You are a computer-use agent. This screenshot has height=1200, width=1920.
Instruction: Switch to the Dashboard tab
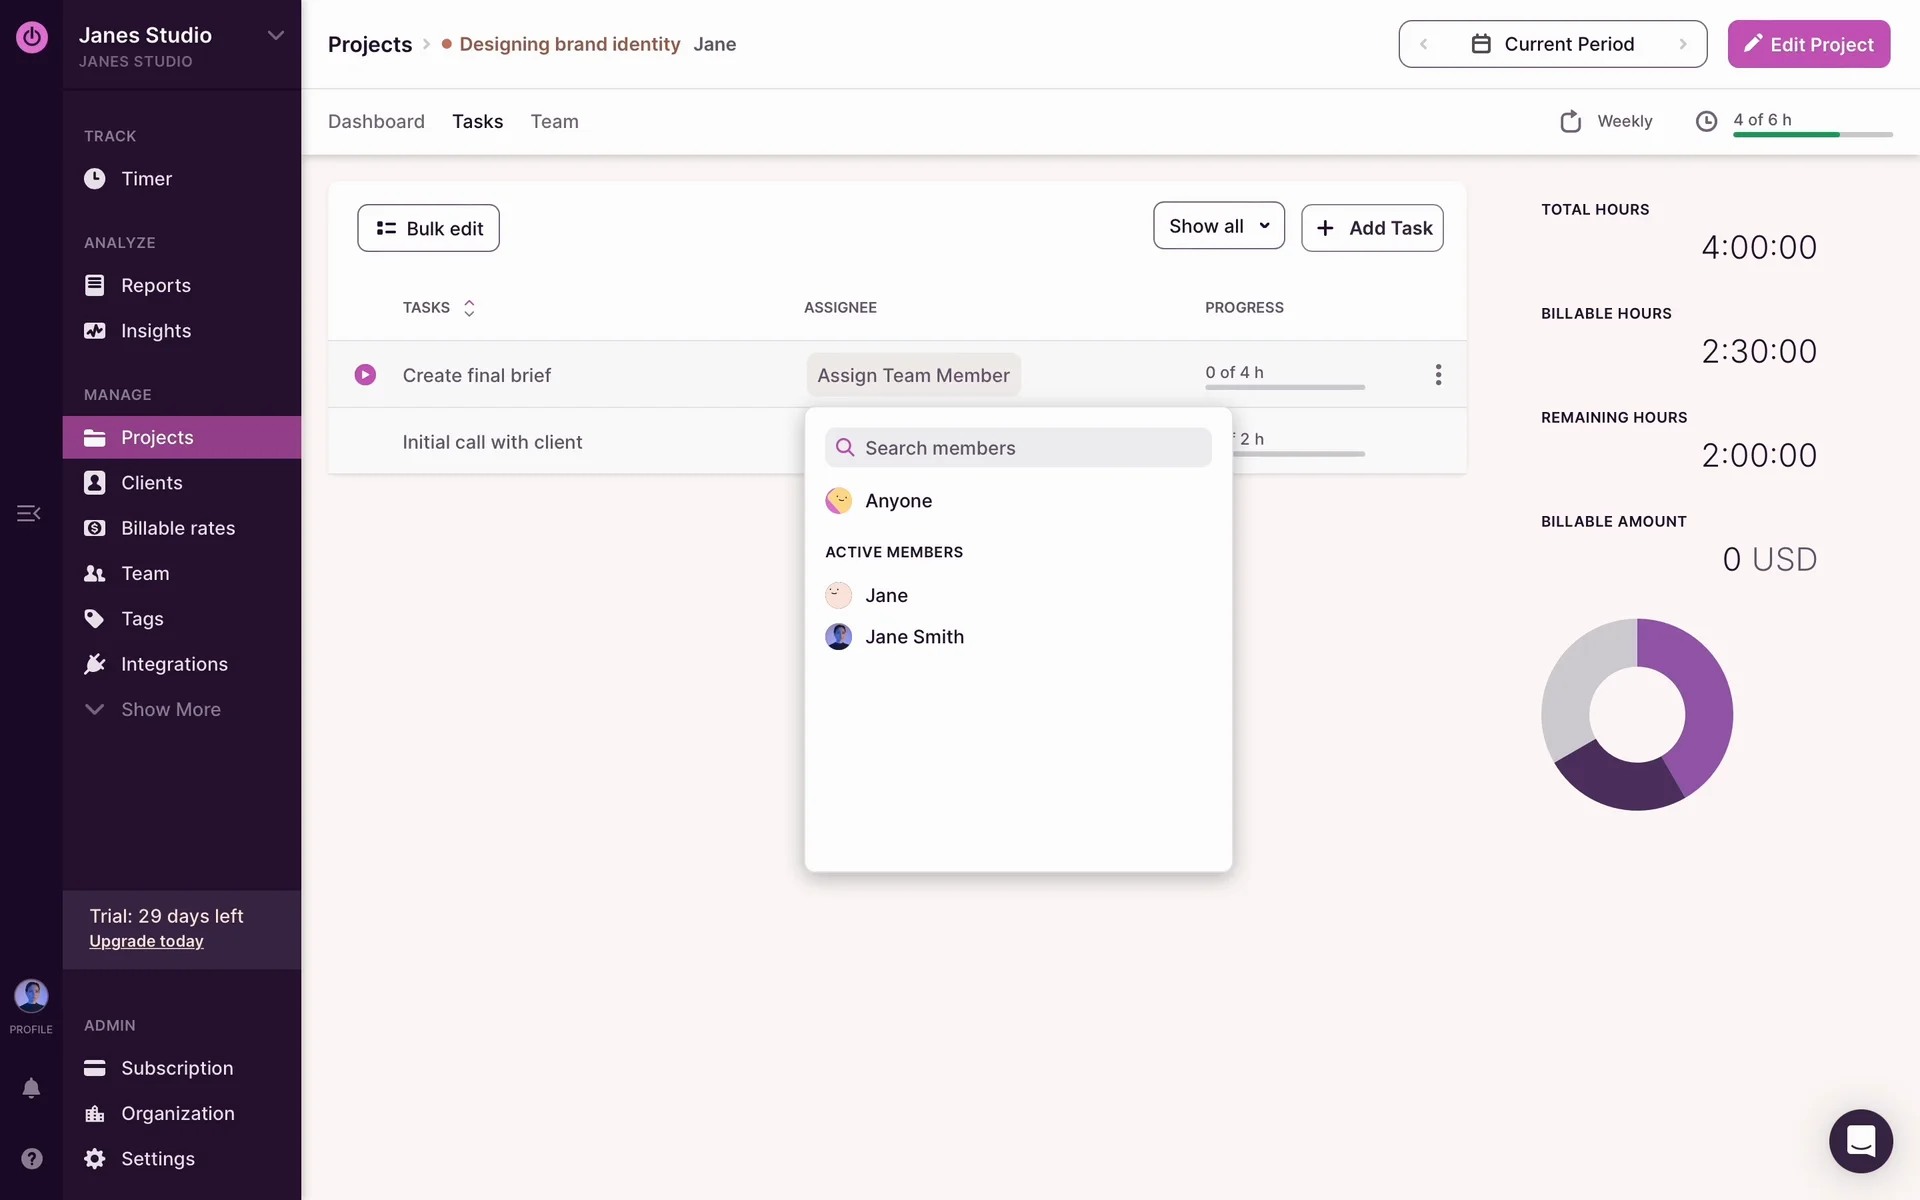coord(376,122)
